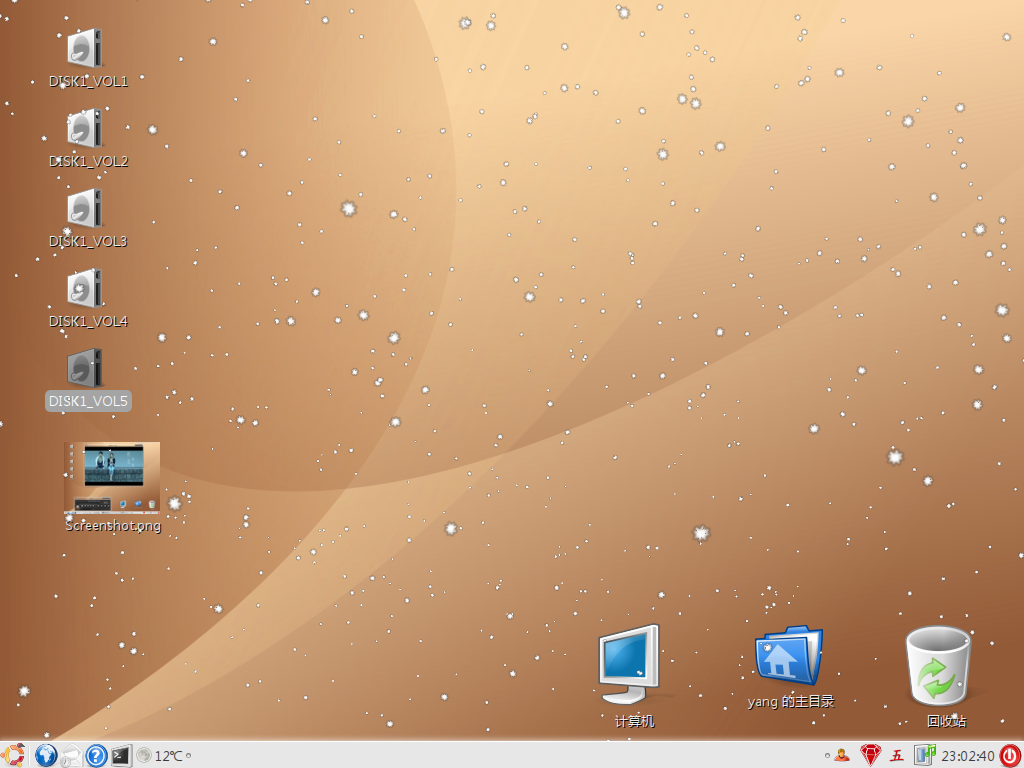1024x768 pixels.
Task: Click the DISK1_VOL3 label text
Action: [x=88, y=241]
